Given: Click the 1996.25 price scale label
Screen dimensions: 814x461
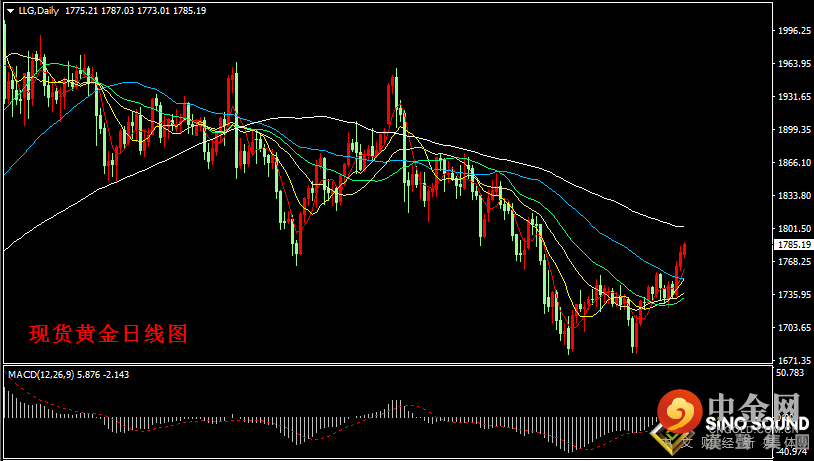Looking at the screenshot, I should pyautogui.click(x=794, y=31).
